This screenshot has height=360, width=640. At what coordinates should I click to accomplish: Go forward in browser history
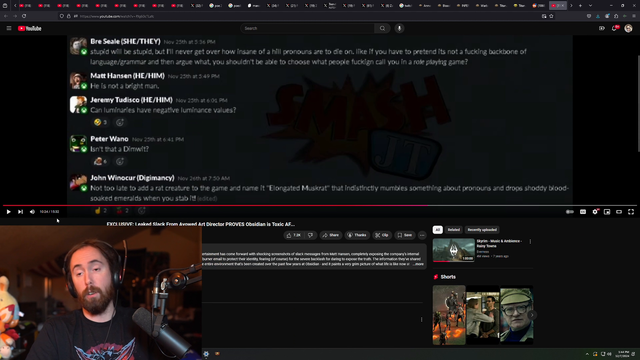tap(15, 16)
